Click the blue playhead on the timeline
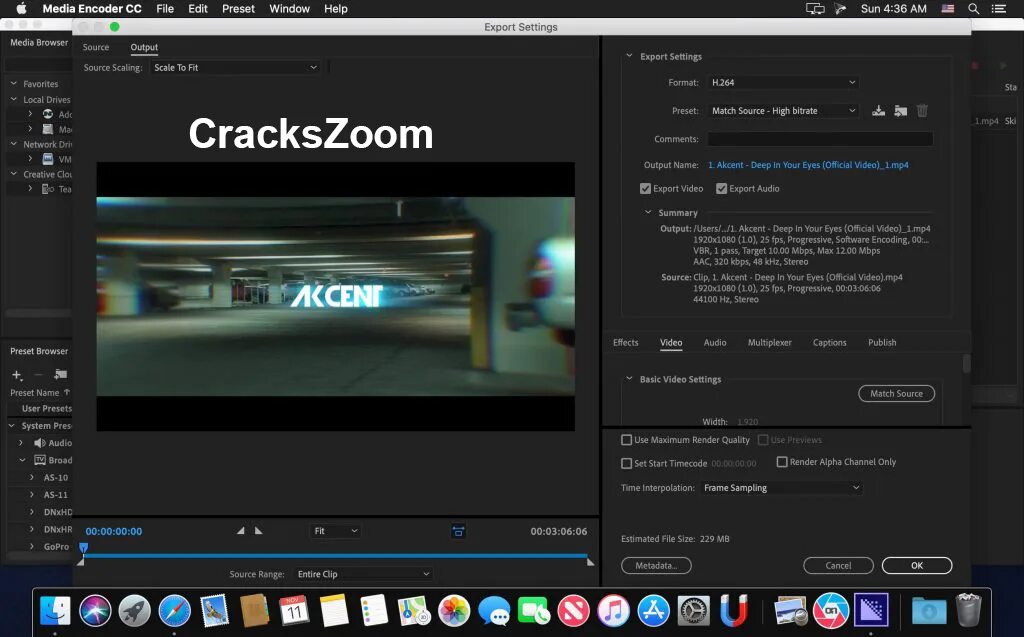 click(84, 547)
